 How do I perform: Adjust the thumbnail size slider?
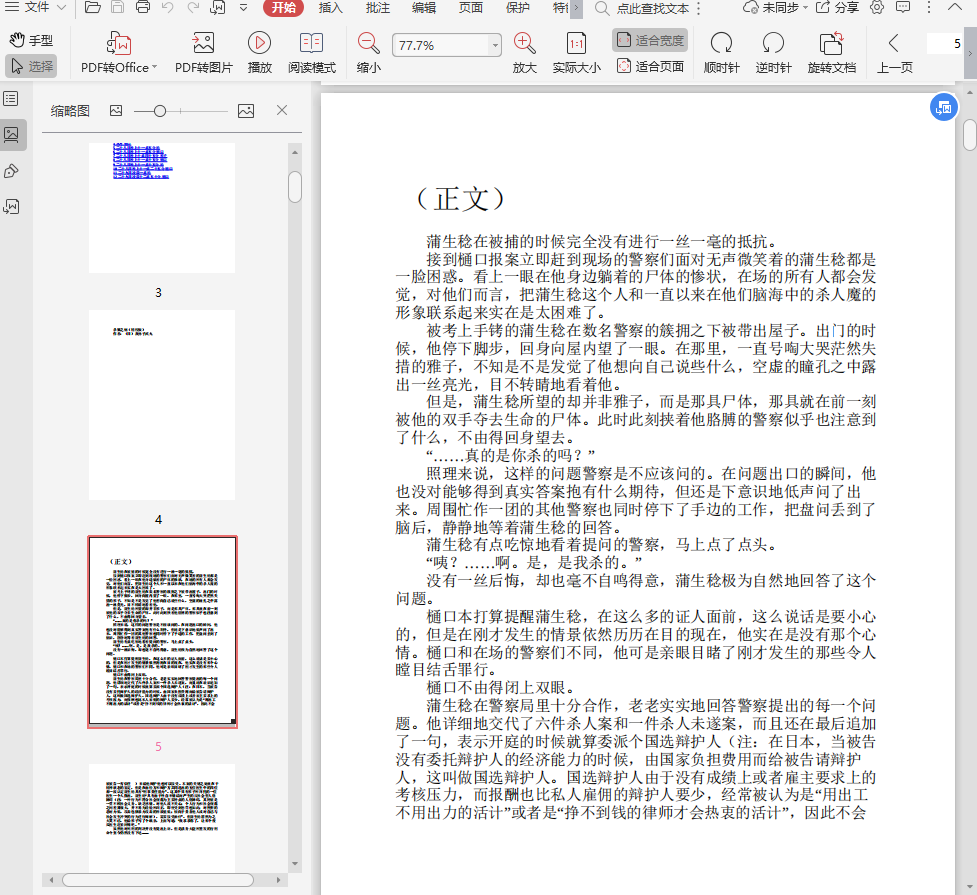coord(160,111)
